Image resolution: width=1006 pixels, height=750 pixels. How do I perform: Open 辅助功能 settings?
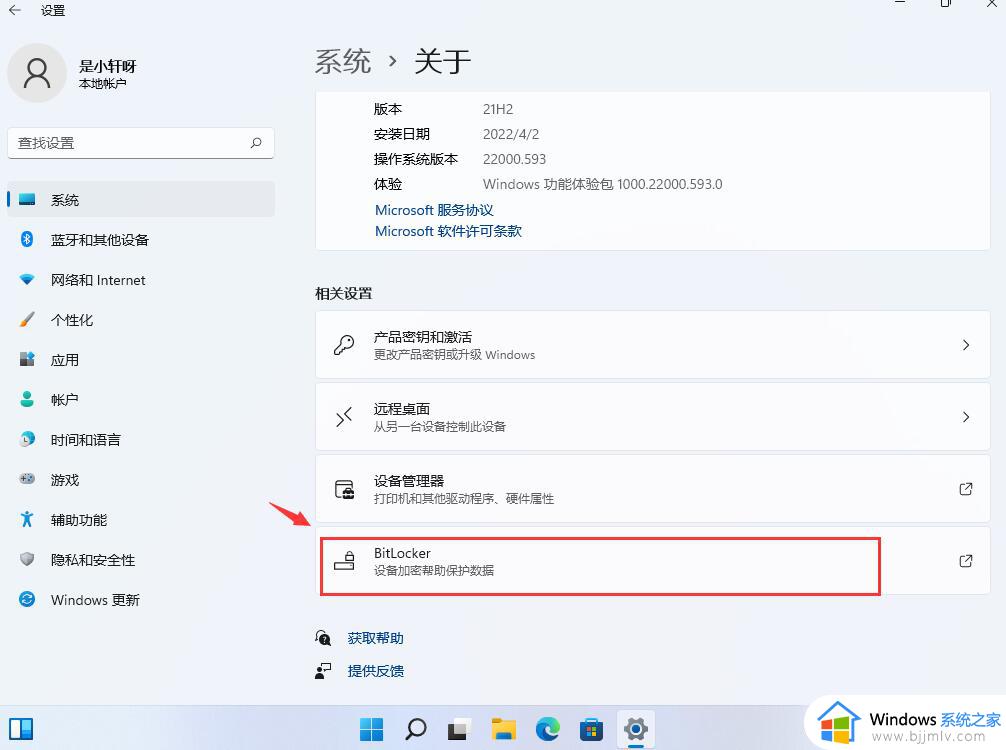pos(141,520)
